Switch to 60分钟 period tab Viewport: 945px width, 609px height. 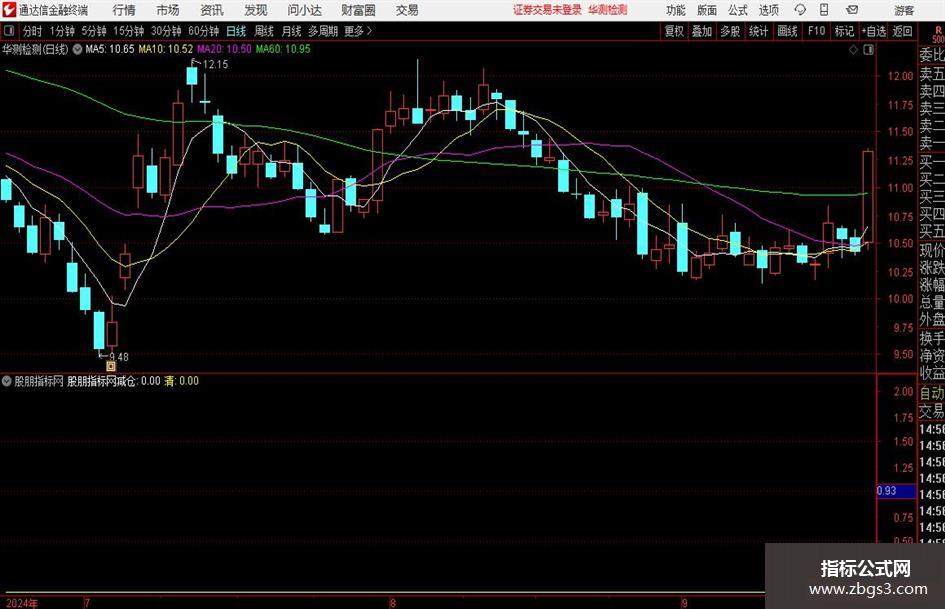203,31
